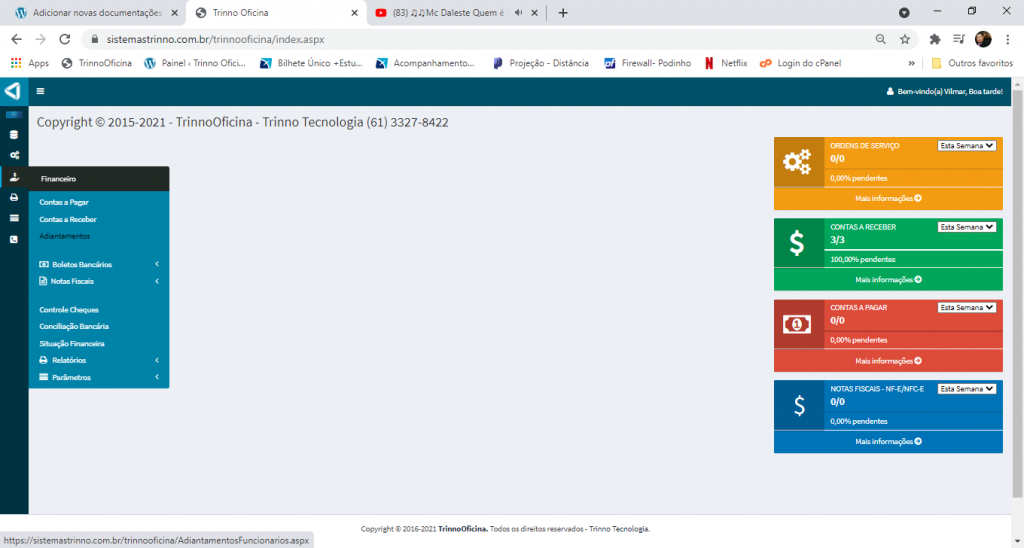
Task: Click the zoom magnifier icon in address bar
Action: point(880,39)
